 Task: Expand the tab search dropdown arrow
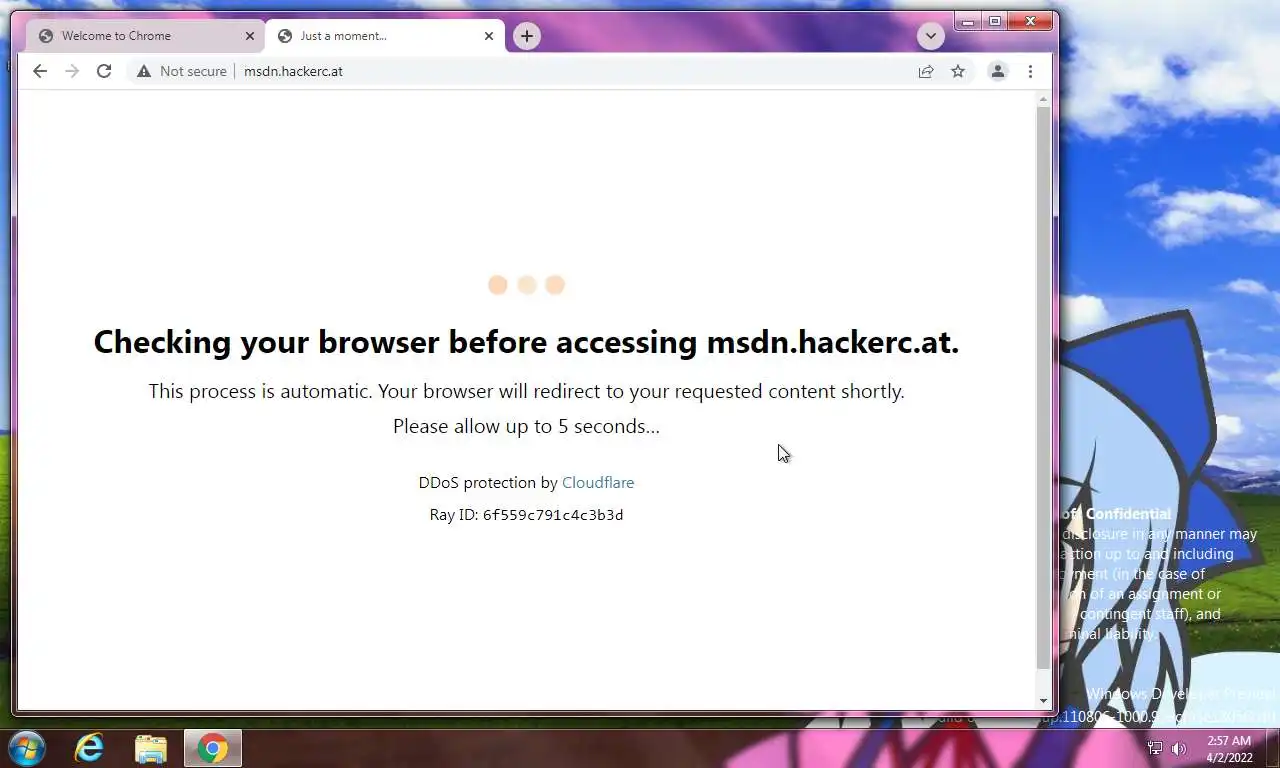coord(931,36)
